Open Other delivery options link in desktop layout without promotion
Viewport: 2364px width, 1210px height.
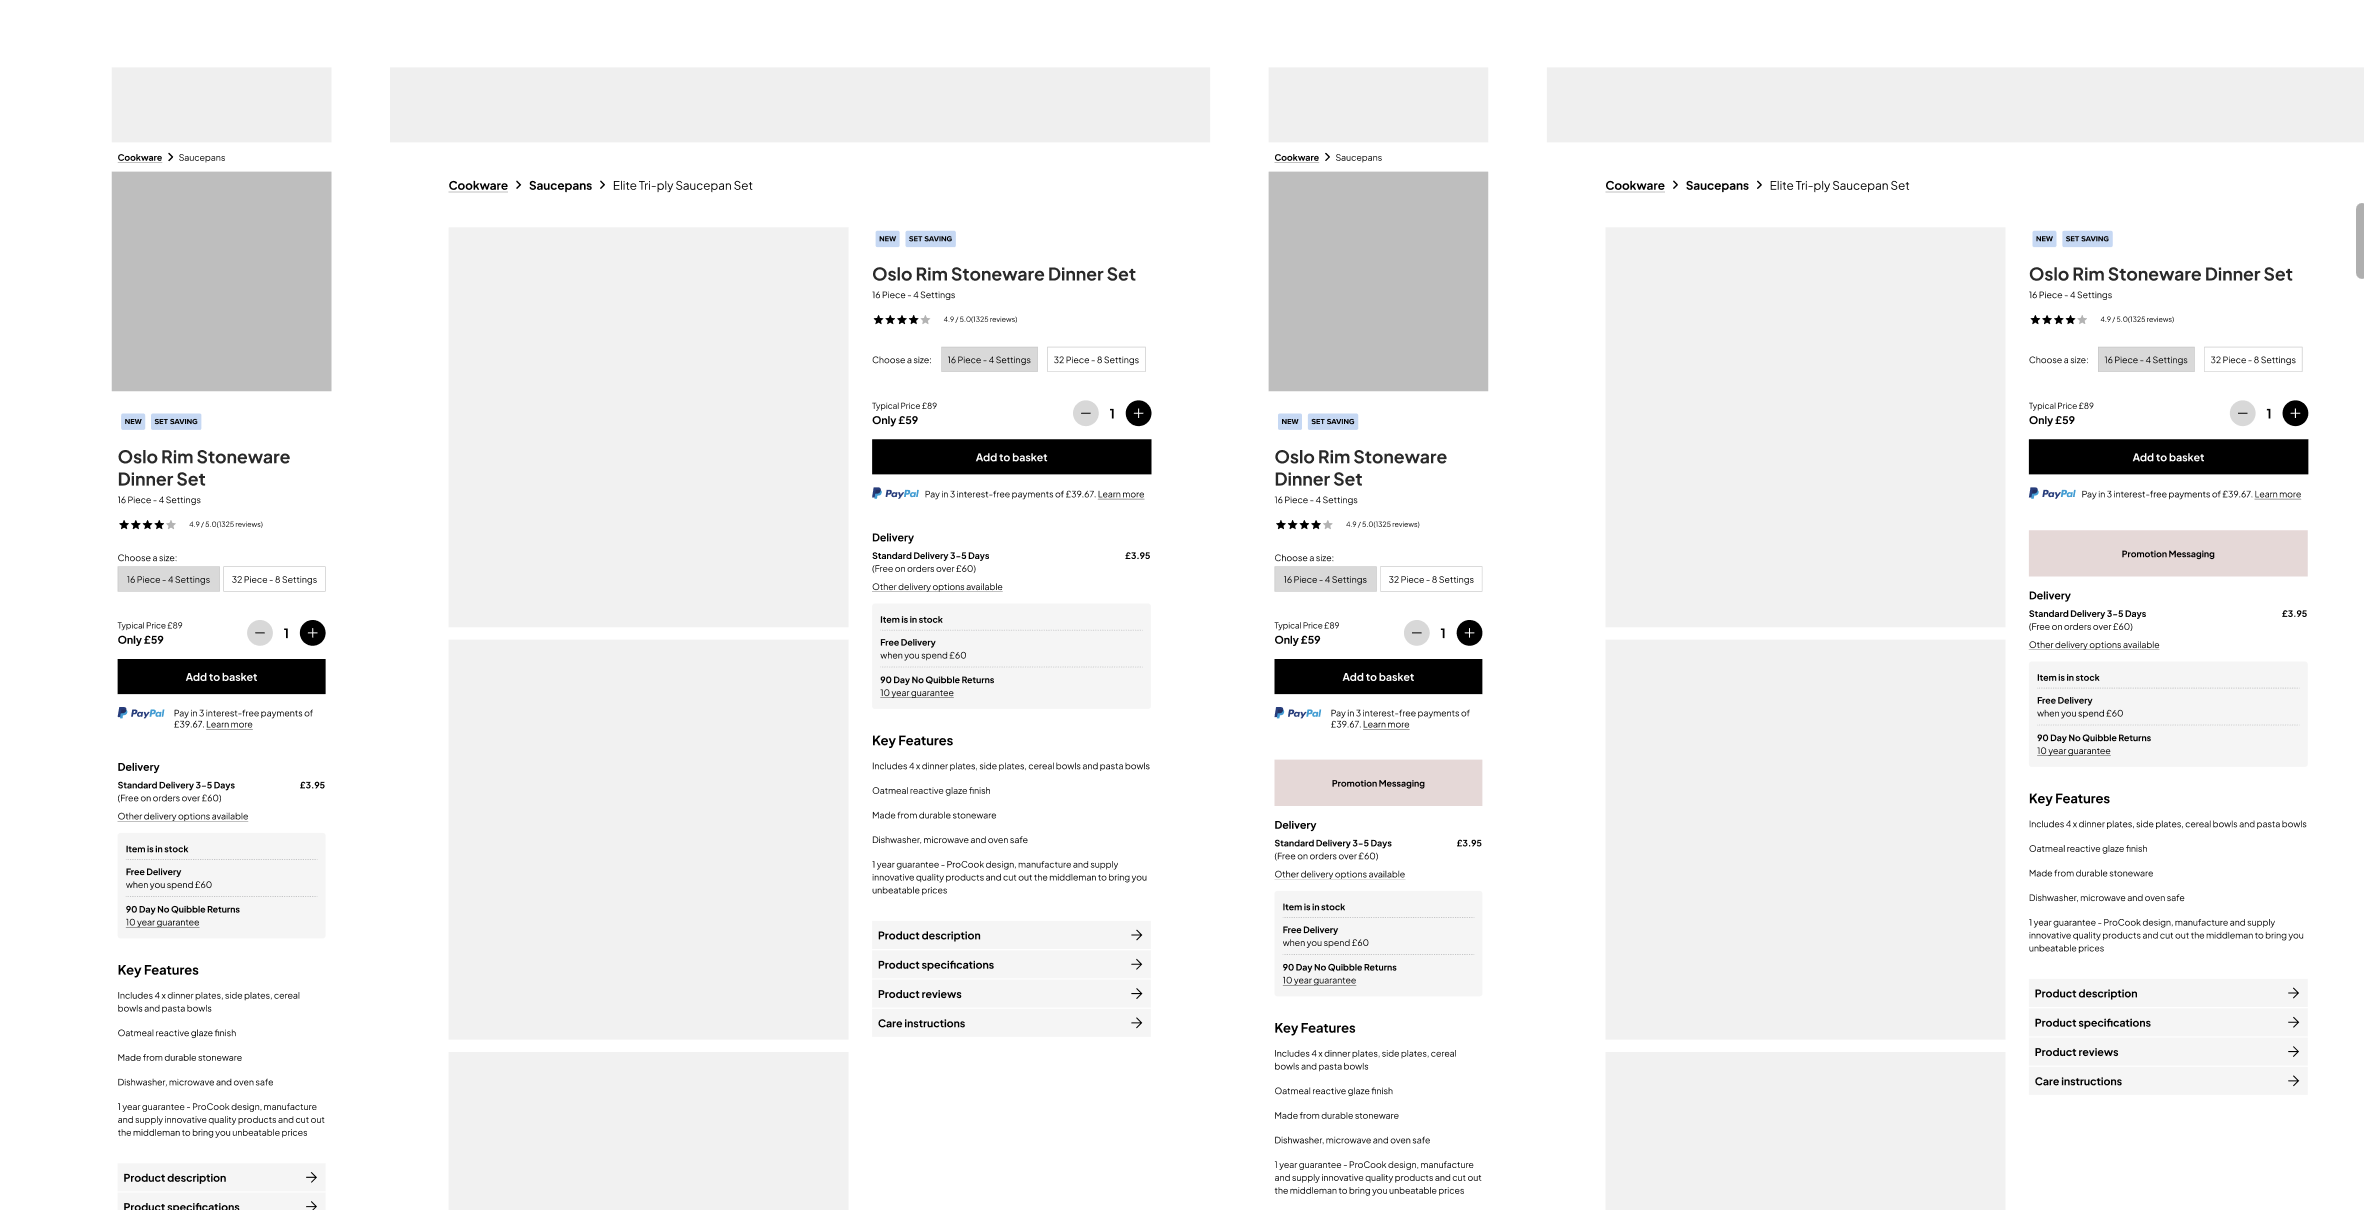(x=937, y=587)
